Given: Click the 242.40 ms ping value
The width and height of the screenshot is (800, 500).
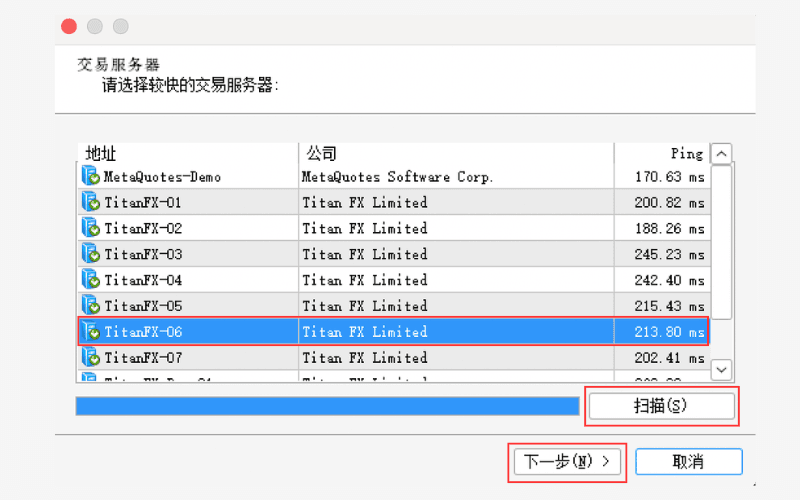Looking at the screenshot, I should (x=669, y=281).
